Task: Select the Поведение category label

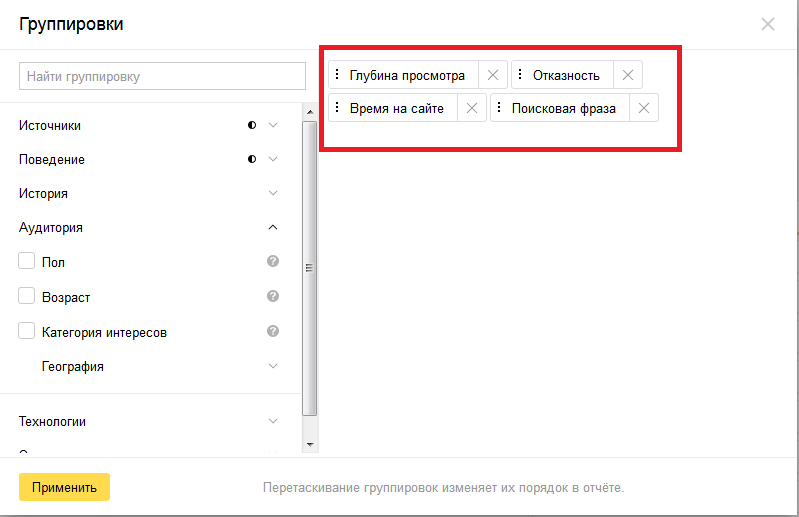Action: 52,160
